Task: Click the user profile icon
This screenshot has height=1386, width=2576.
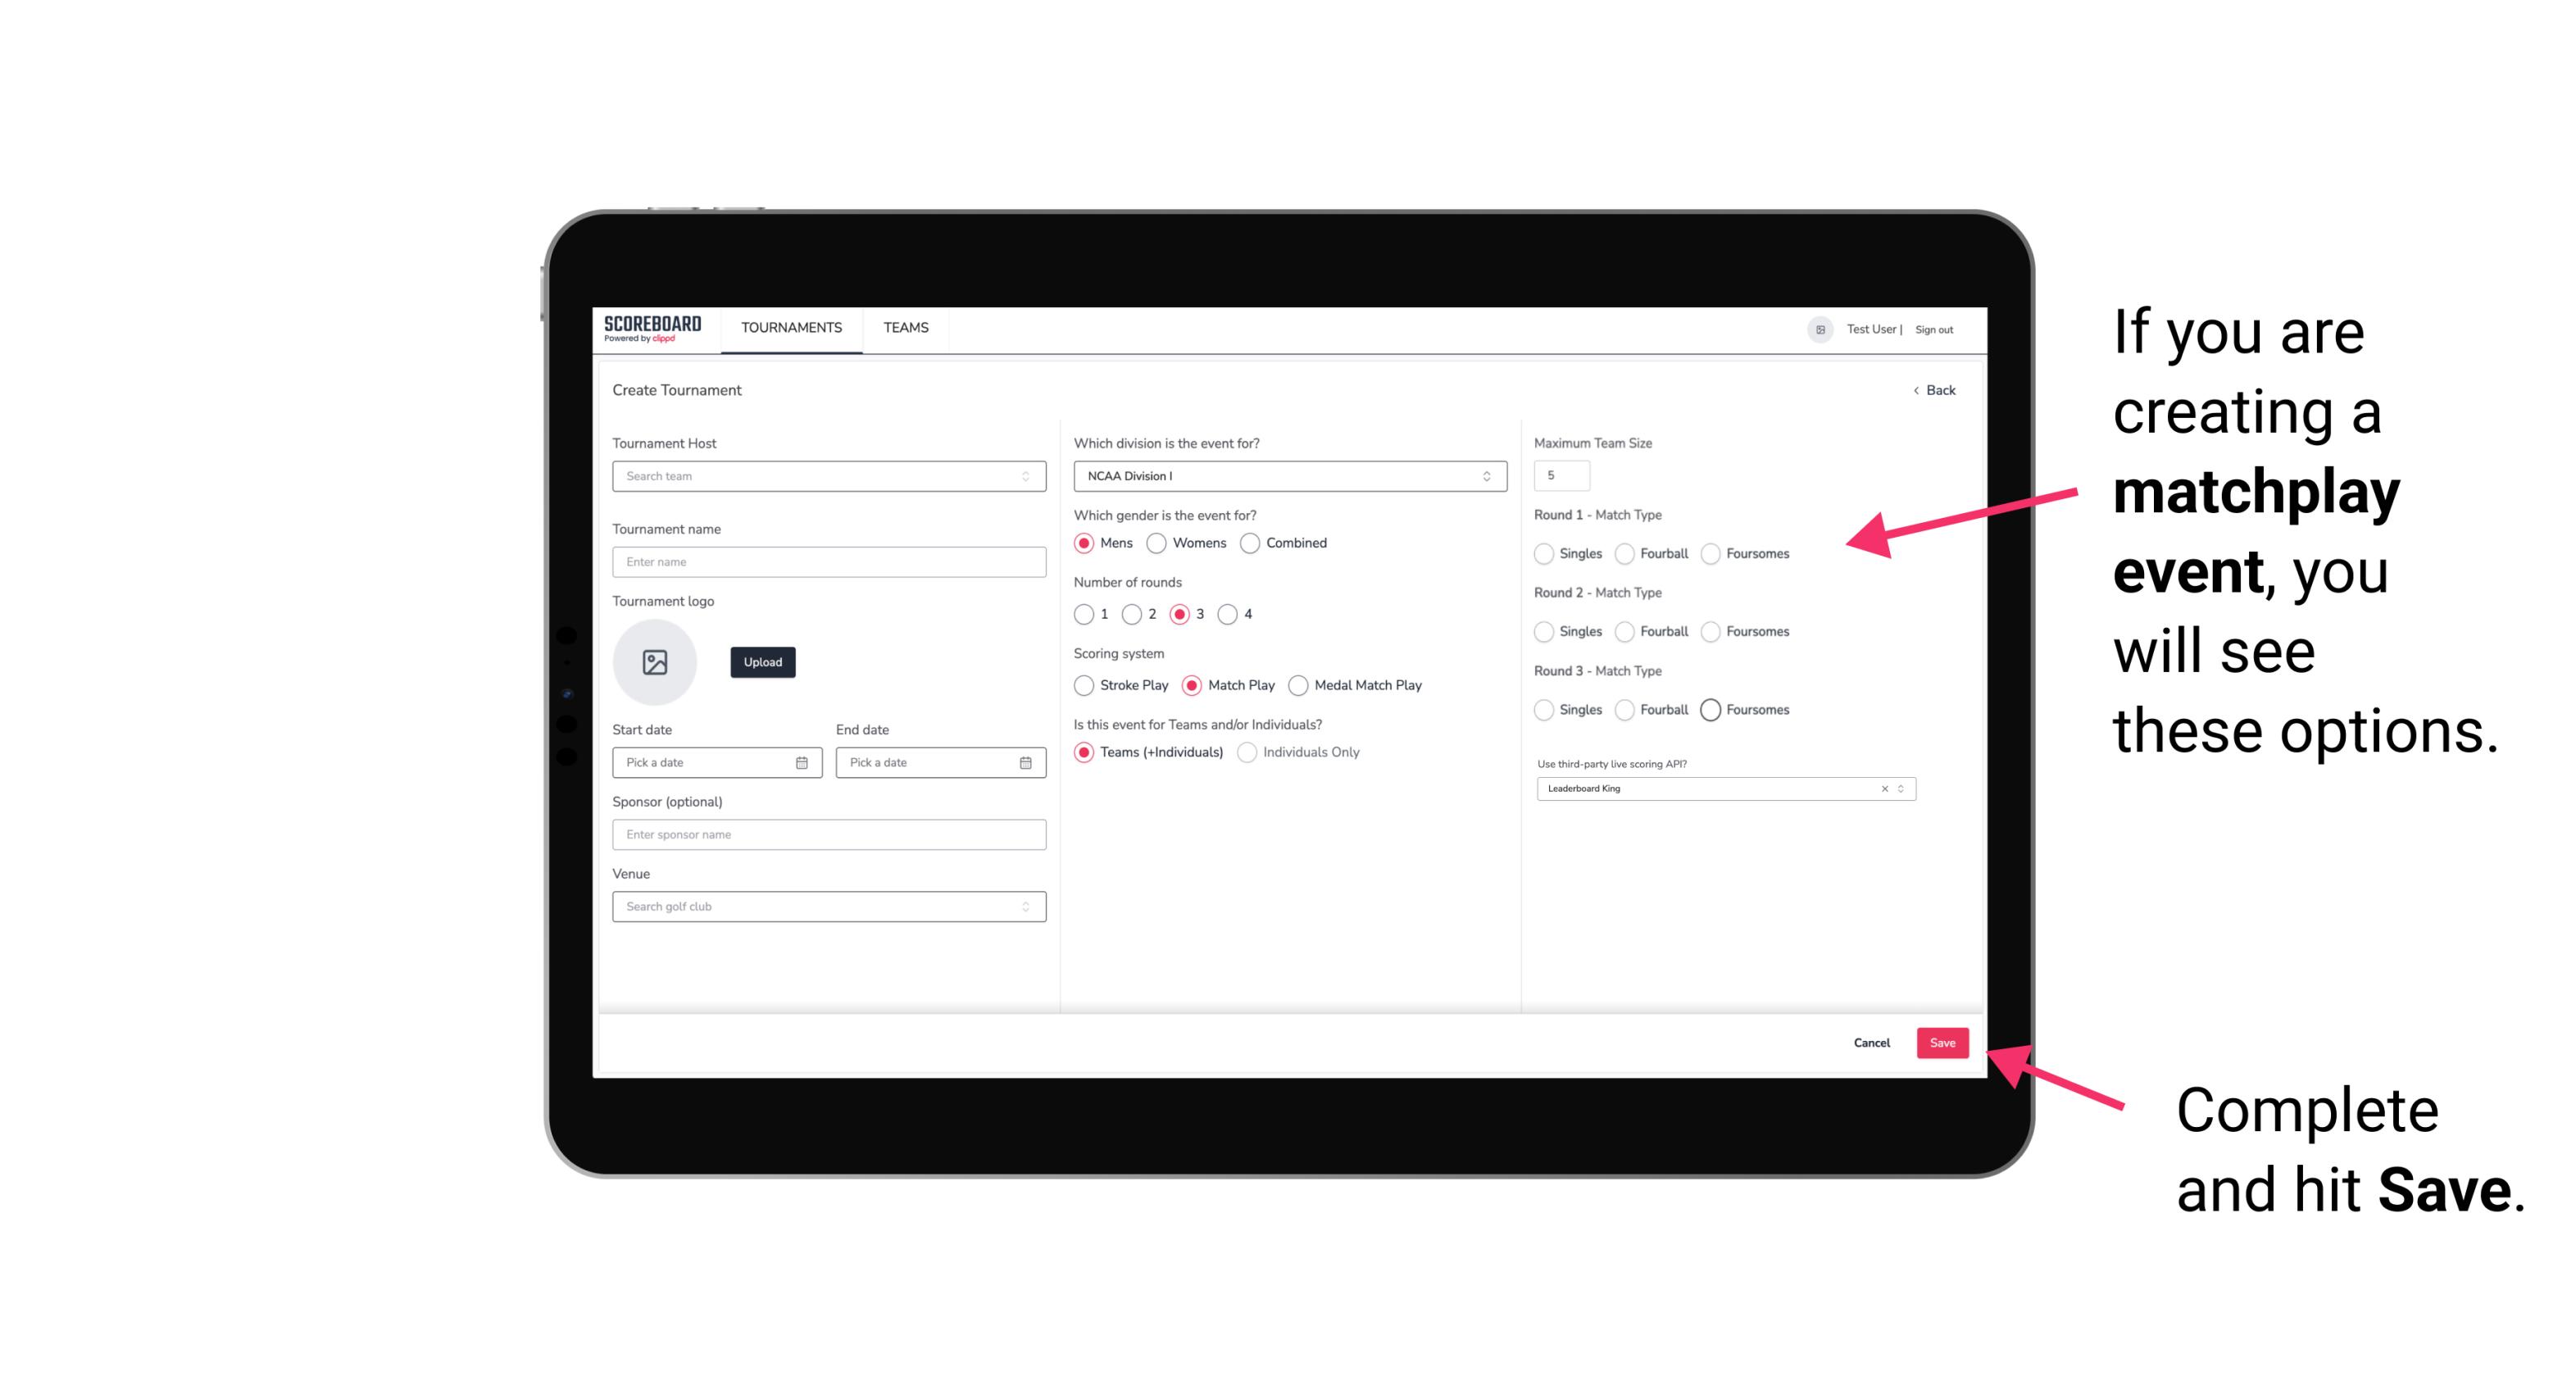Action: 1815,328
